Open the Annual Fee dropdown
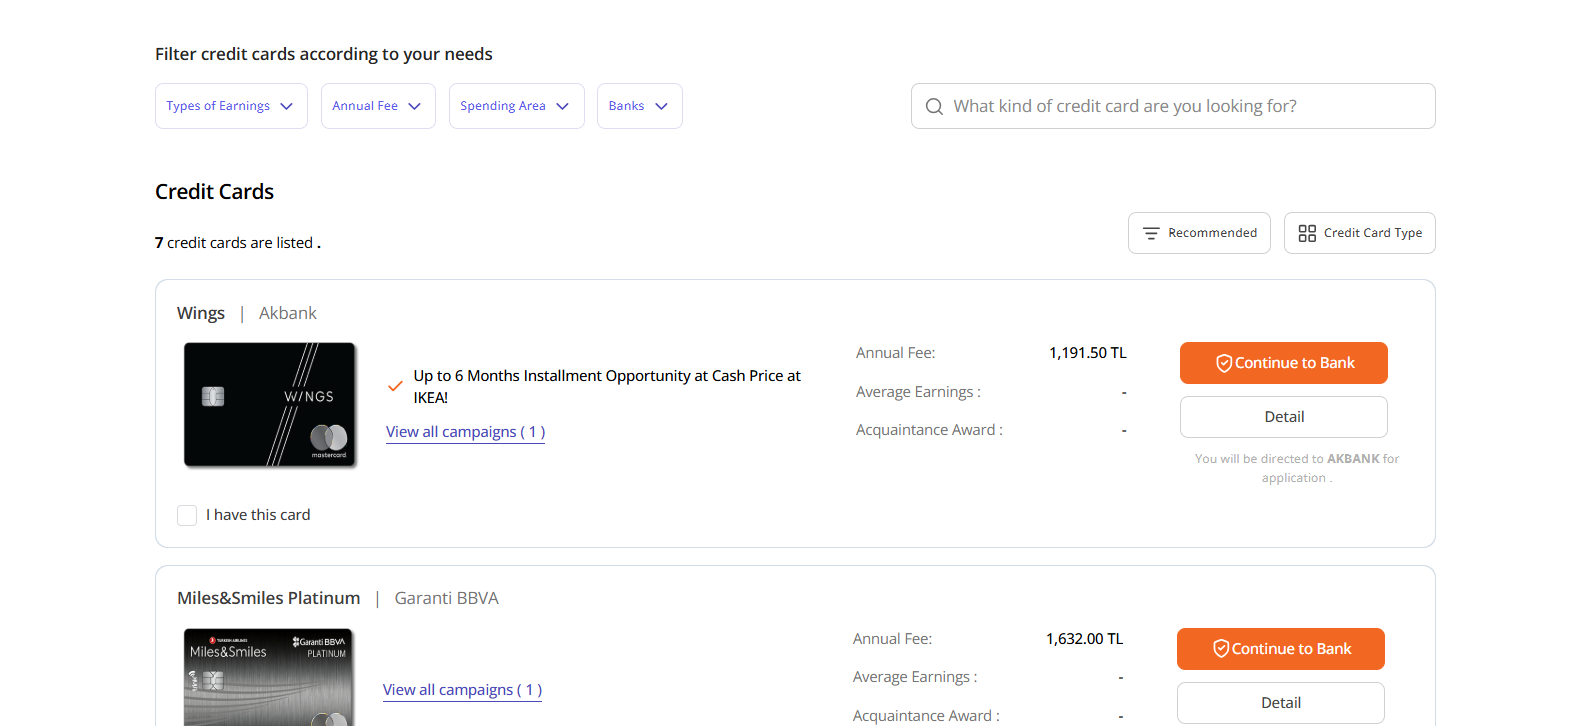Viewport: 1591px width, 726px height. click(x=378, y=106)
